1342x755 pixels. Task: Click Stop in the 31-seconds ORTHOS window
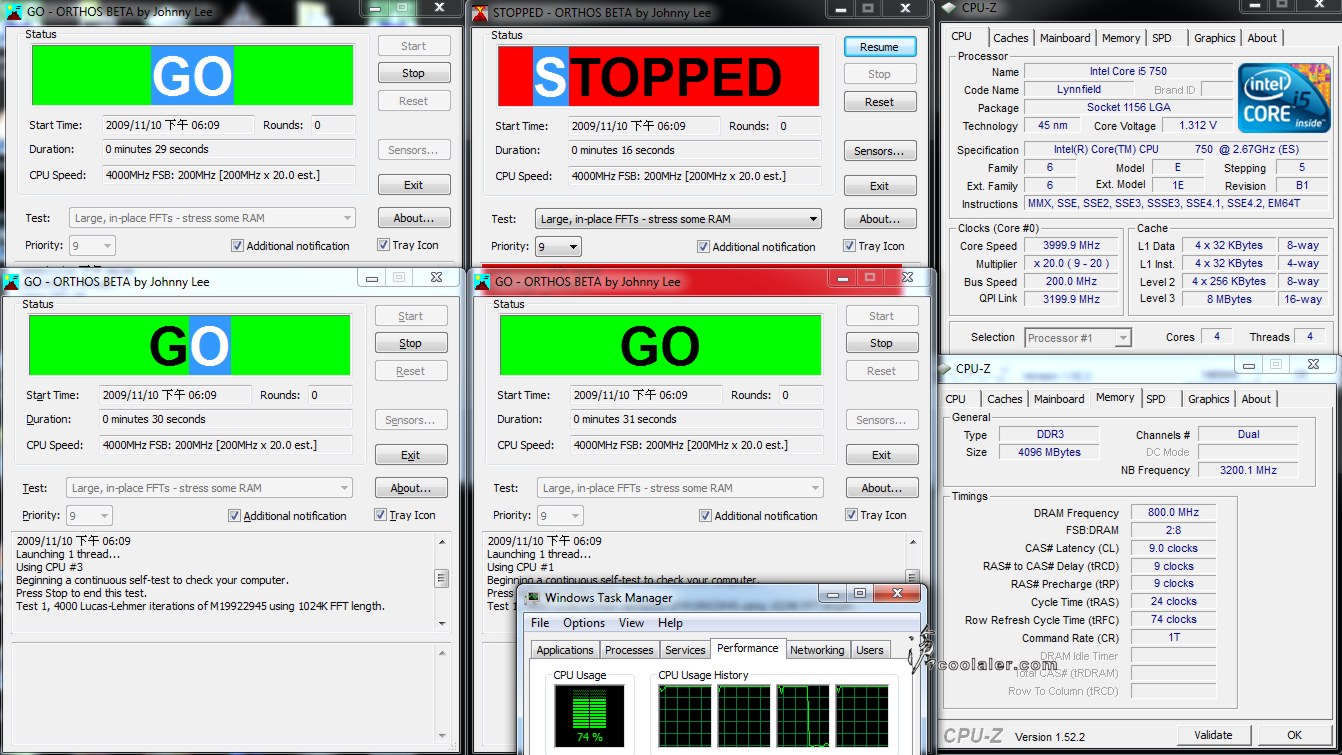tap(881, 343)
